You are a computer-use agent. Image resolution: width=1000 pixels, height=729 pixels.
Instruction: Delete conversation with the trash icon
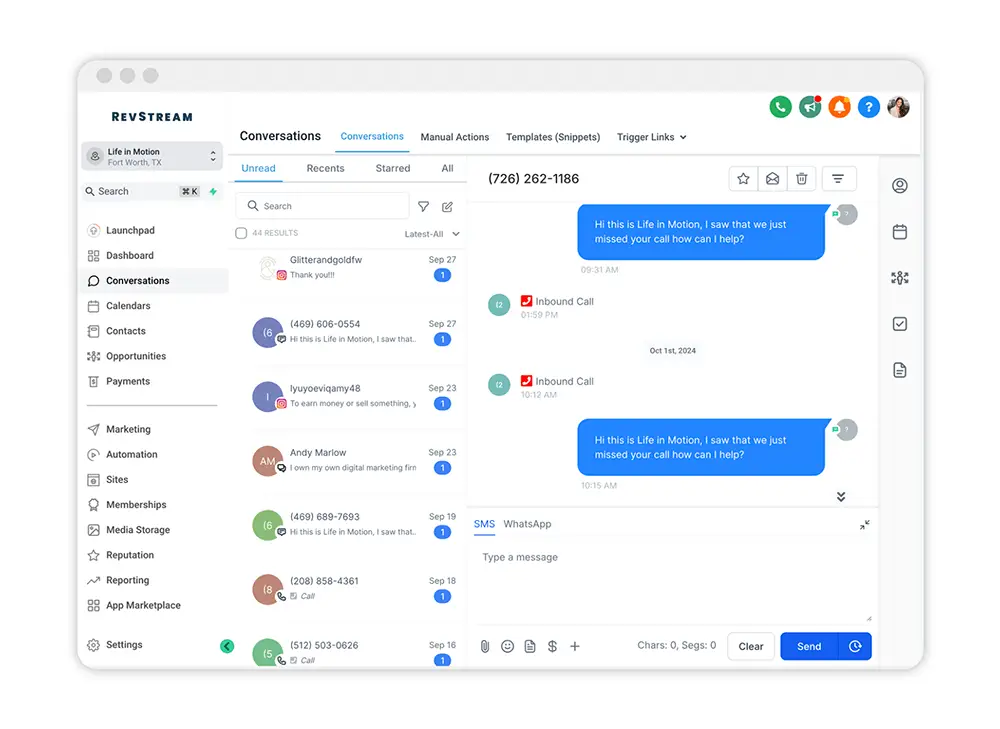(802, 179)
